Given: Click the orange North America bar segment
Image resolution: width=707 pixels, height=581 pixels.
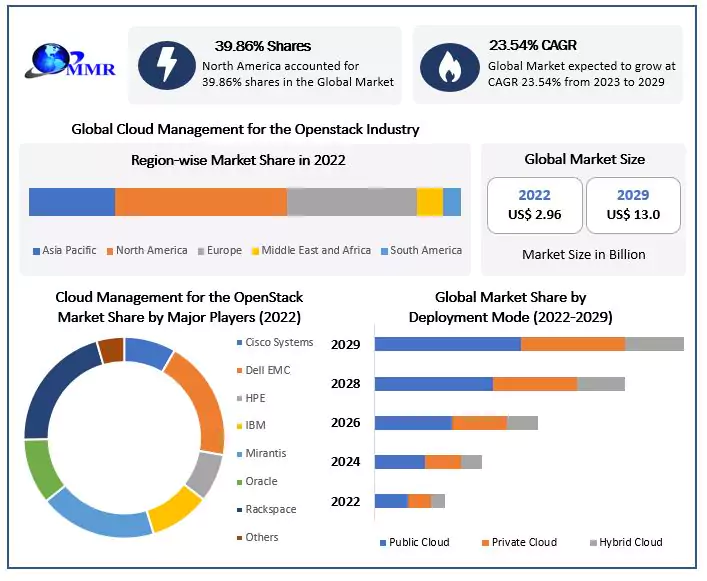Looking at the screenshot, I should point(200,201).
